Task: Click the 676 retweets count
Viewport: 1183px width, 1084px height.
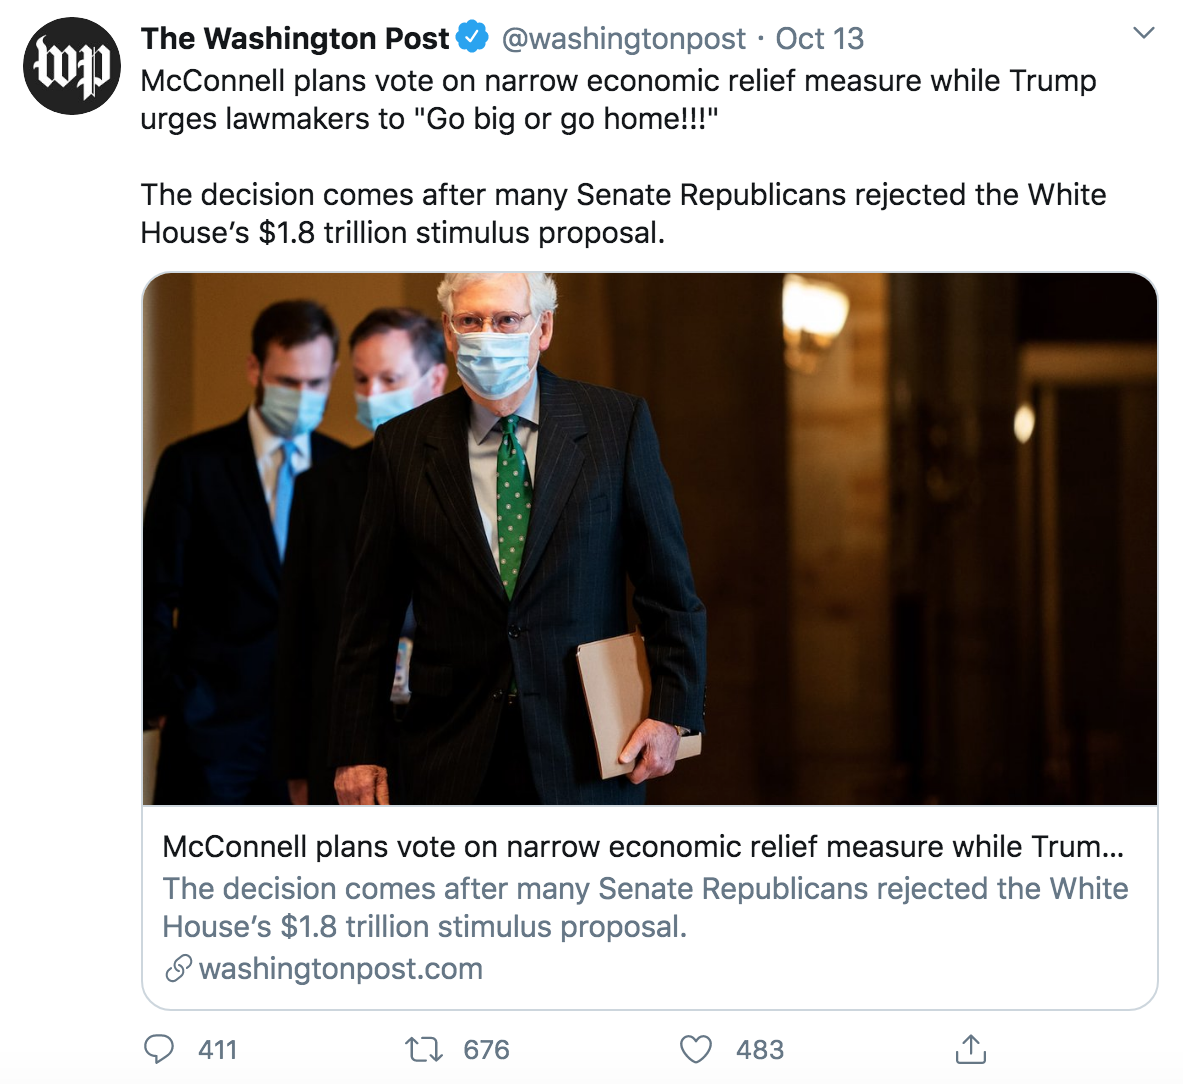Action: (x=486, y=1050)
